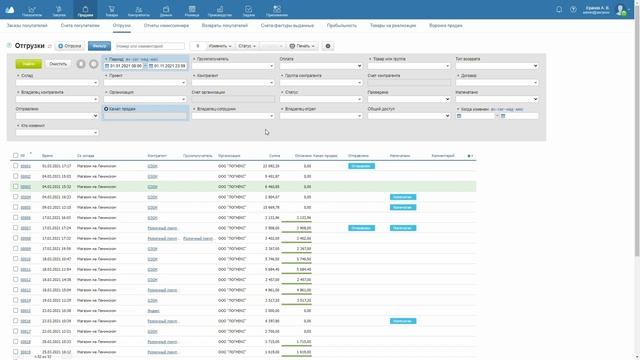Image resolution: width=640 pixels, height=360 pixels.
Task: Expand the Печать dropdown
Action: click(x=302, y=46)
